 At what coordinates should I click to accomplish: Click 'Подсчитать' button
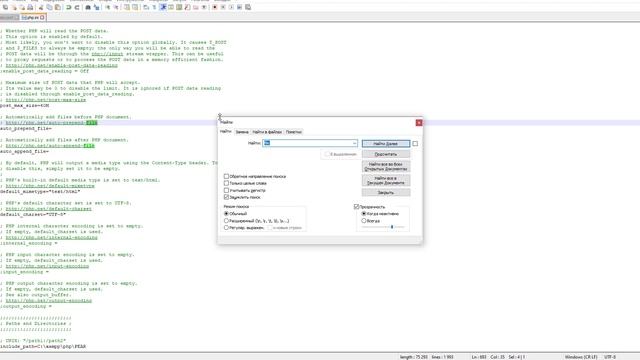coord(386,154)
